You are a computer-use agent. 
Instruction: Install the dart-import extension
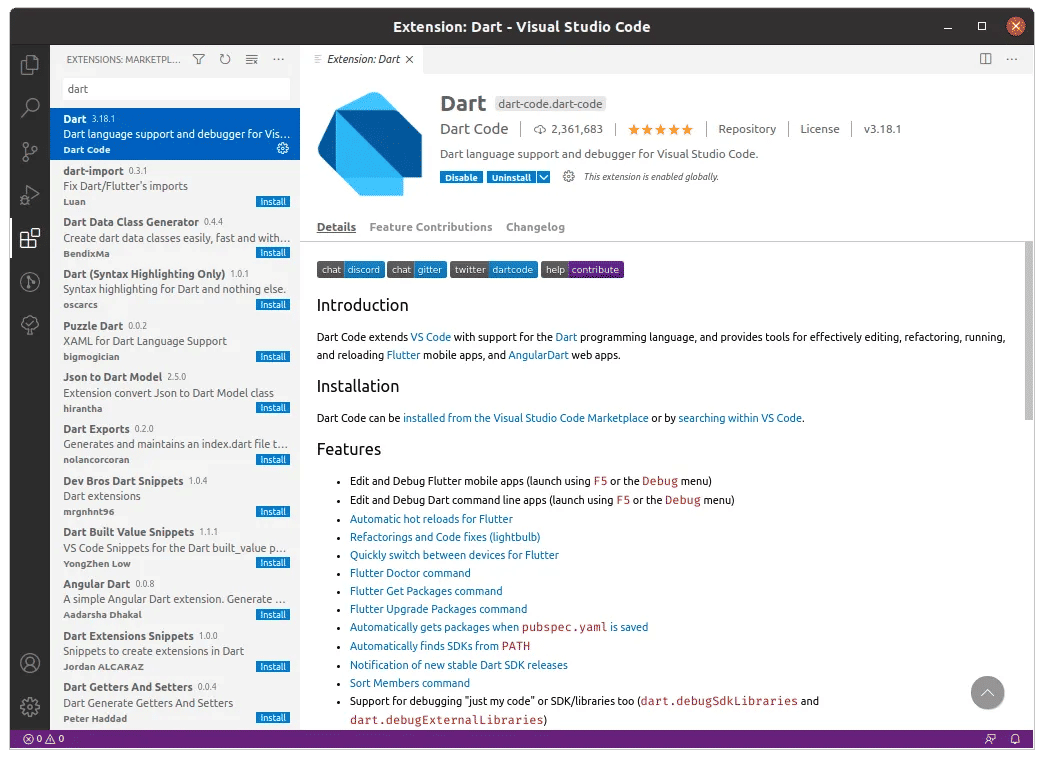point(273,202)
